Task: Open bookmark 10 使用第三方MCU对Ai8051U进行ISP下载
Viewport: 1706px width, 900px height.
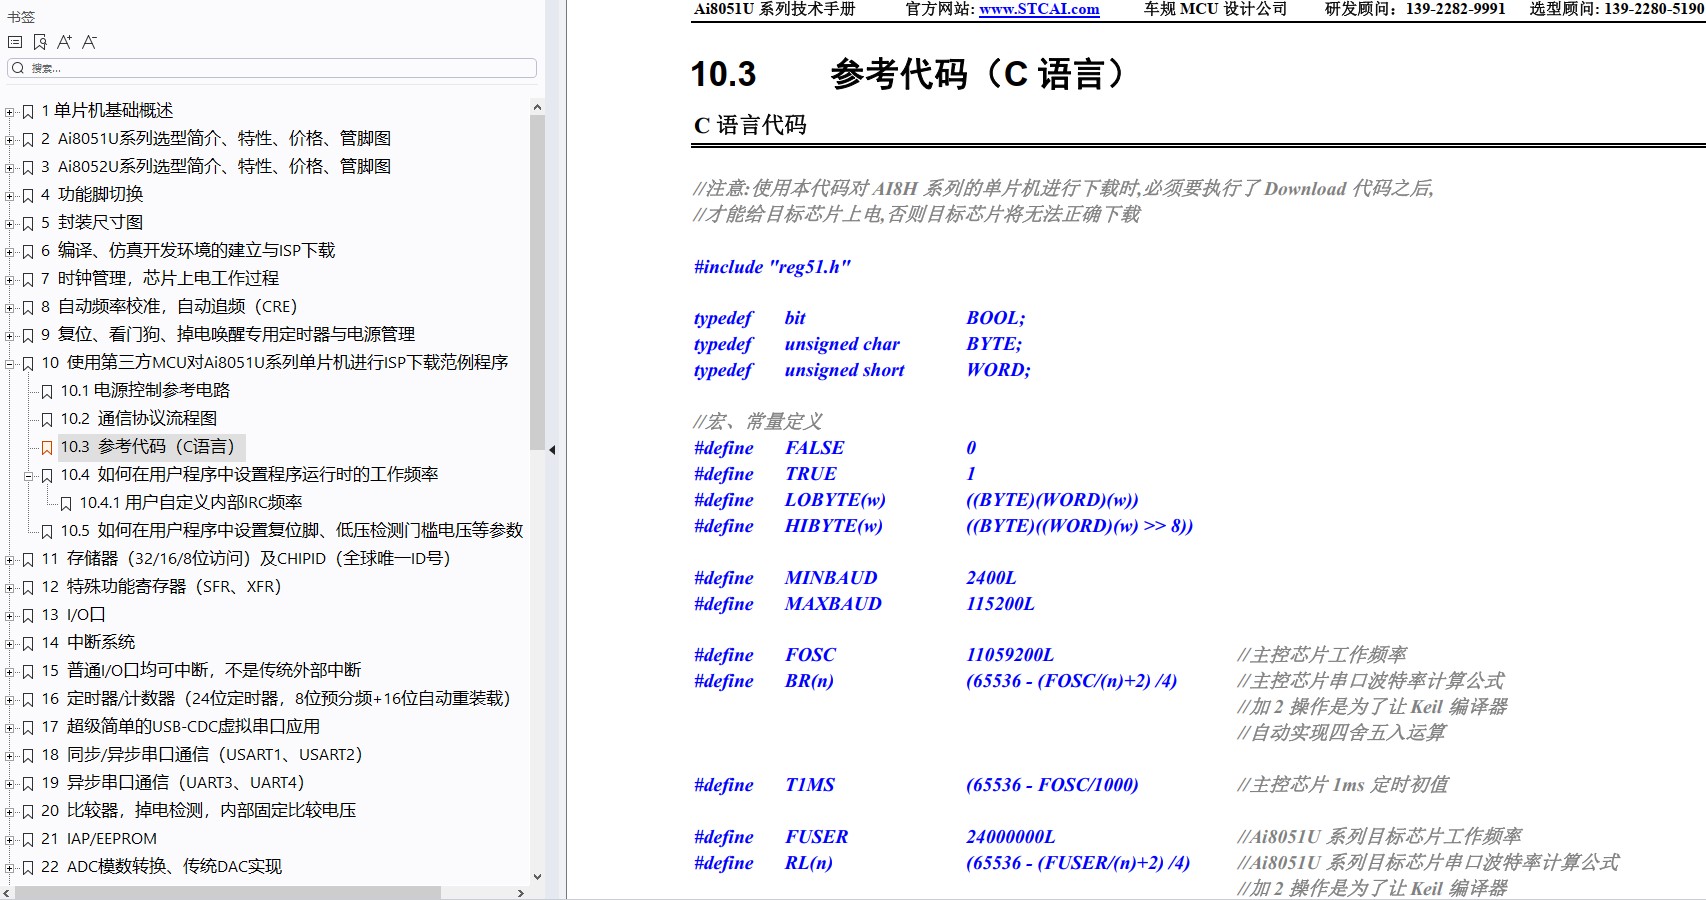Action: pos(275,363)
